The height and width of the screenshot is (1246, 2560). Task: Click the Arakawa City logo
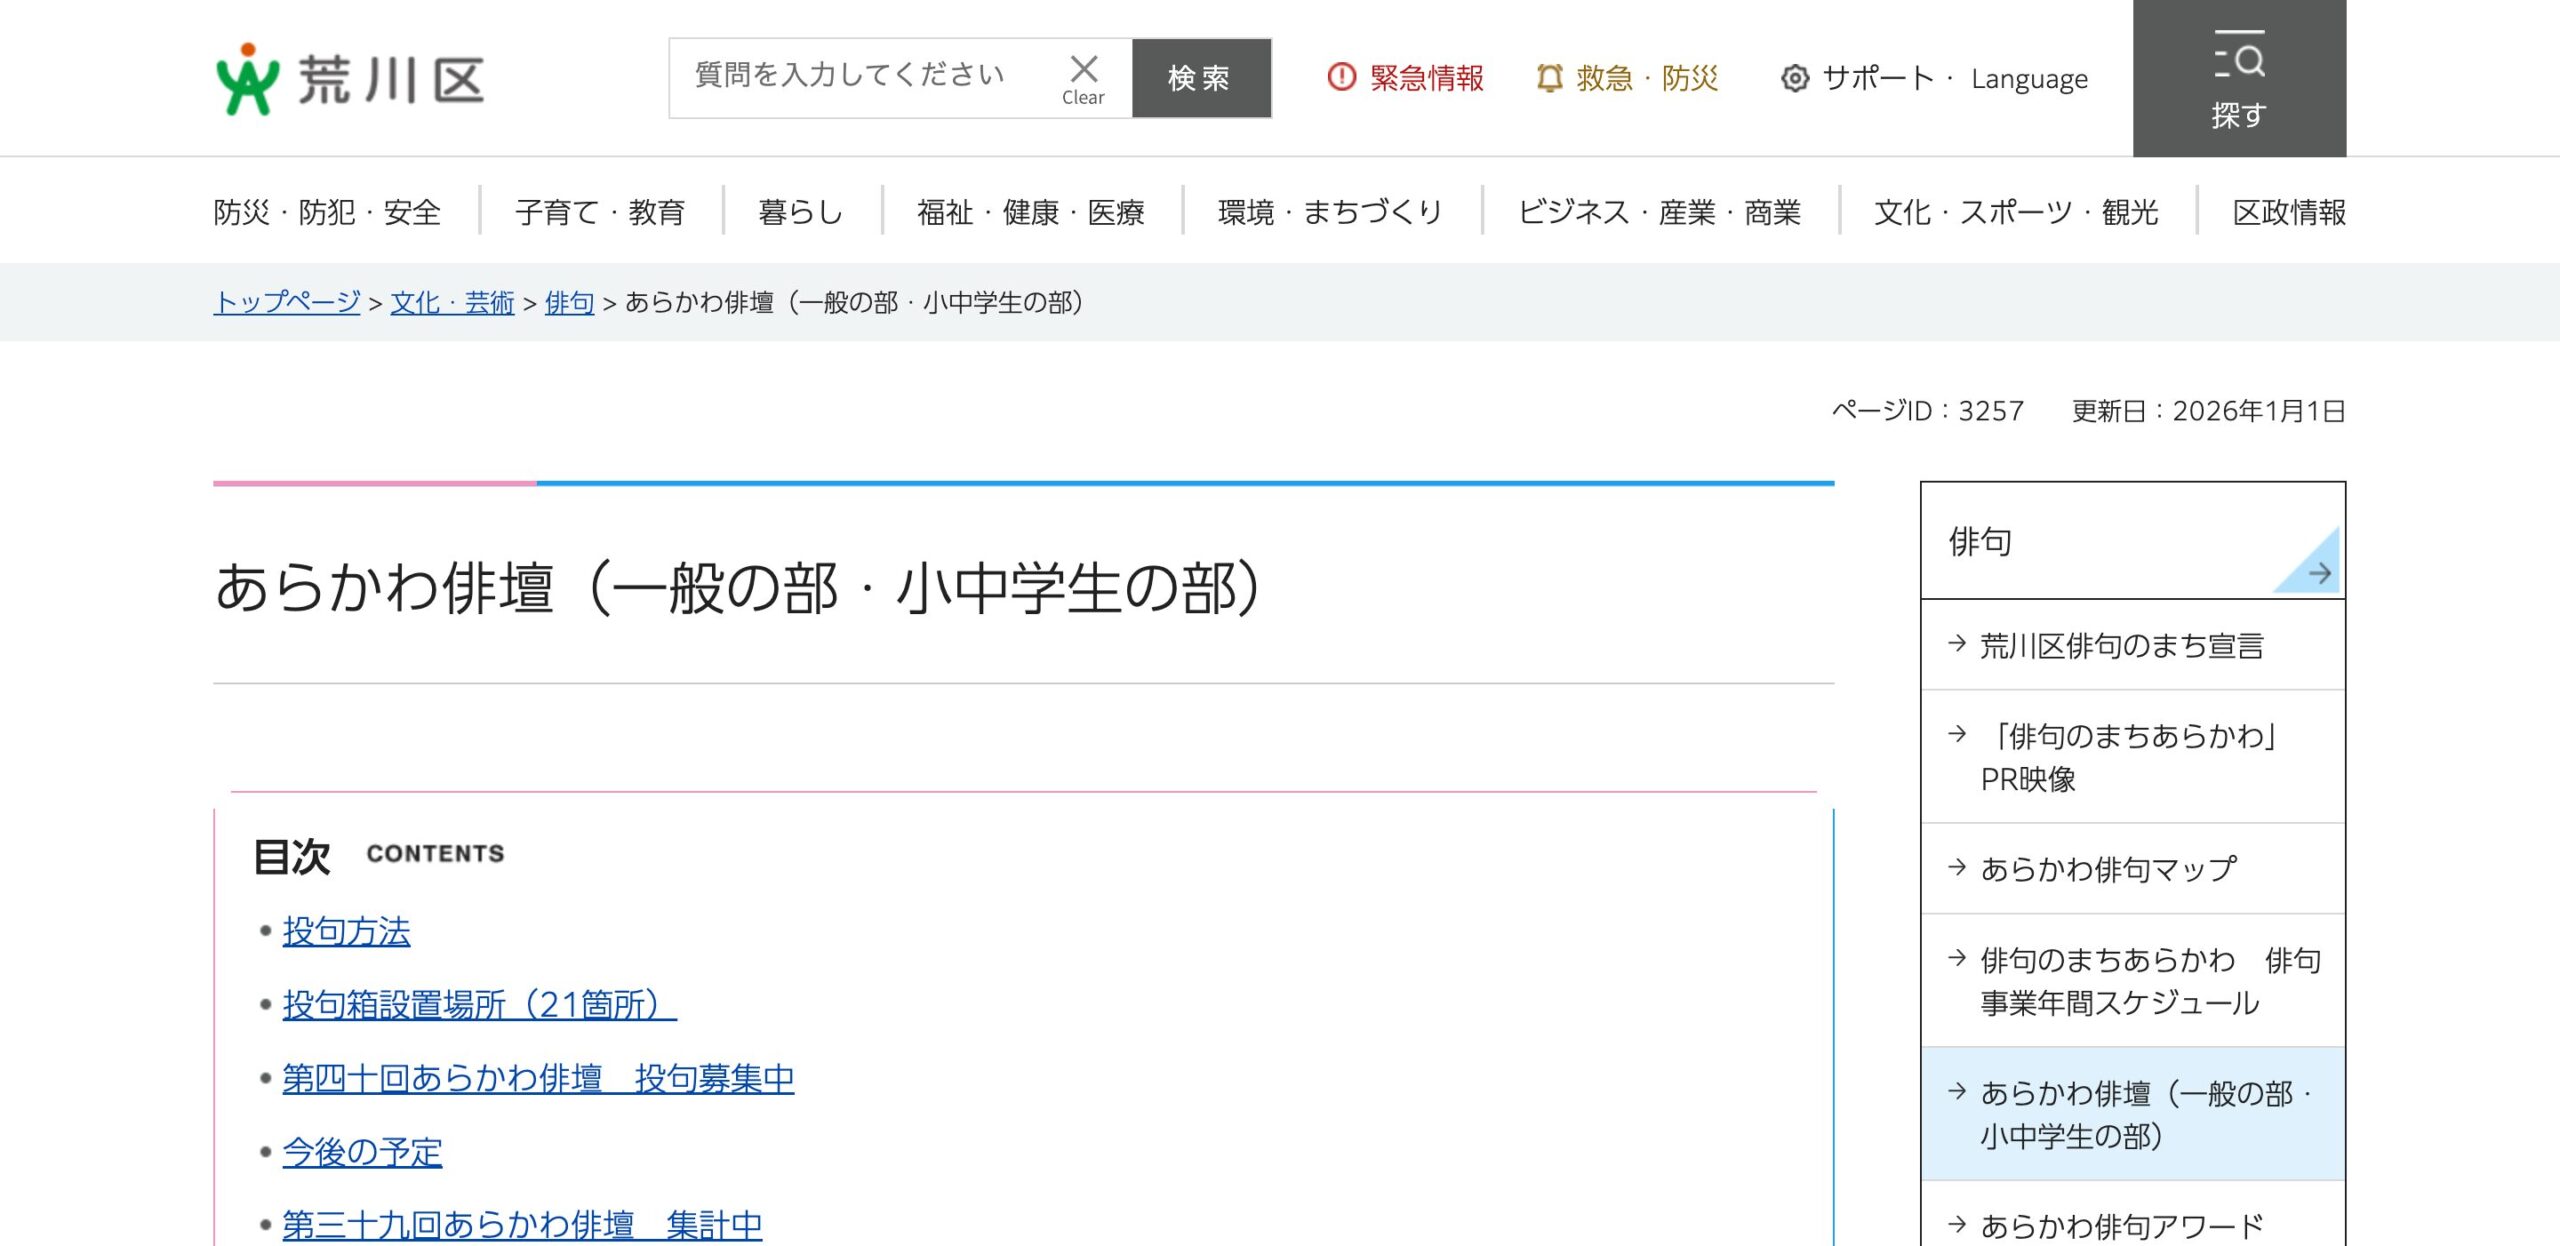tap(350, 79)
